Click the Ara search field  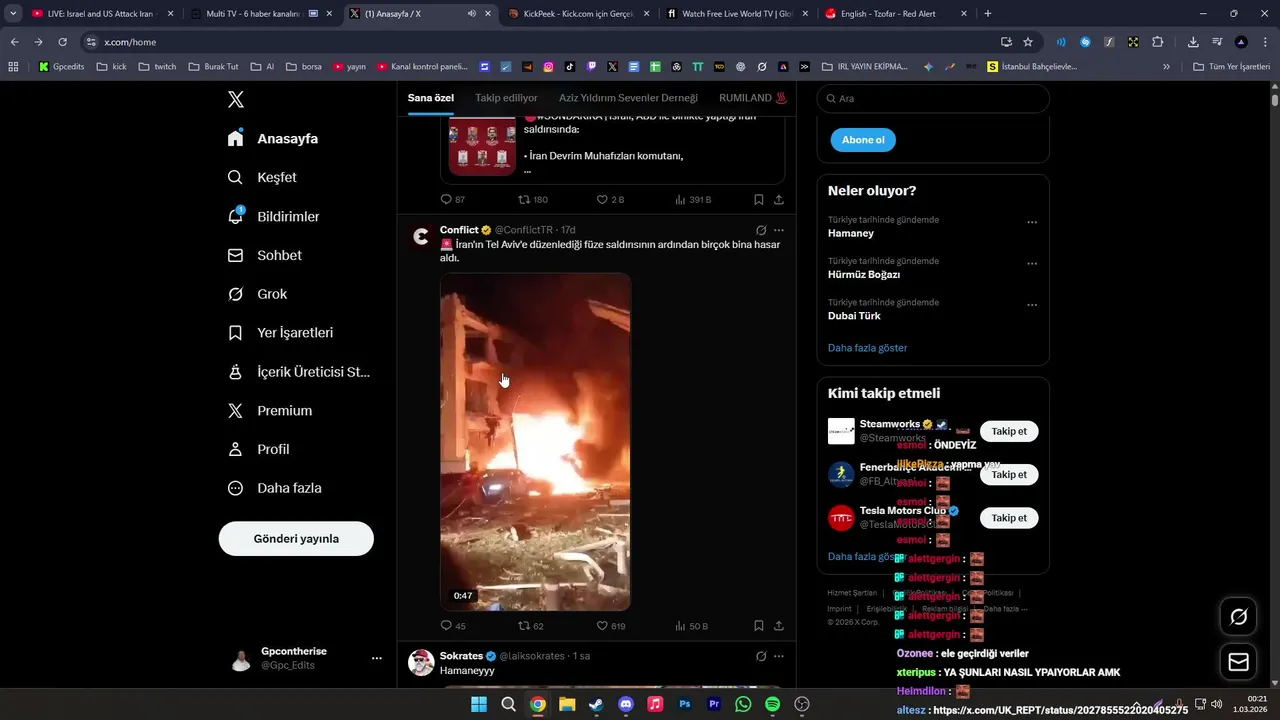point(933,98)
